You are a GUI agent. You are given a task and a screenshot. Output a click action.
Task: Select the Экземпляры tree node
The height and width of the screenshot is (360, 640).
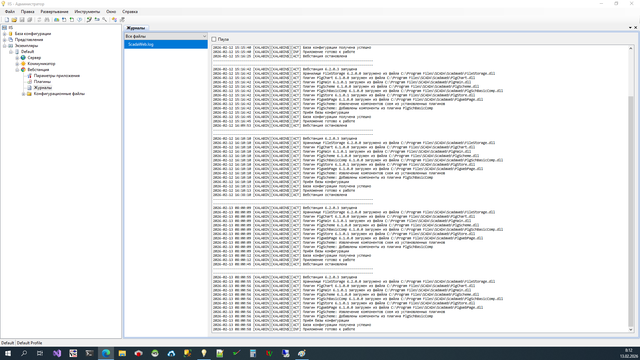[x=27, y=46]
